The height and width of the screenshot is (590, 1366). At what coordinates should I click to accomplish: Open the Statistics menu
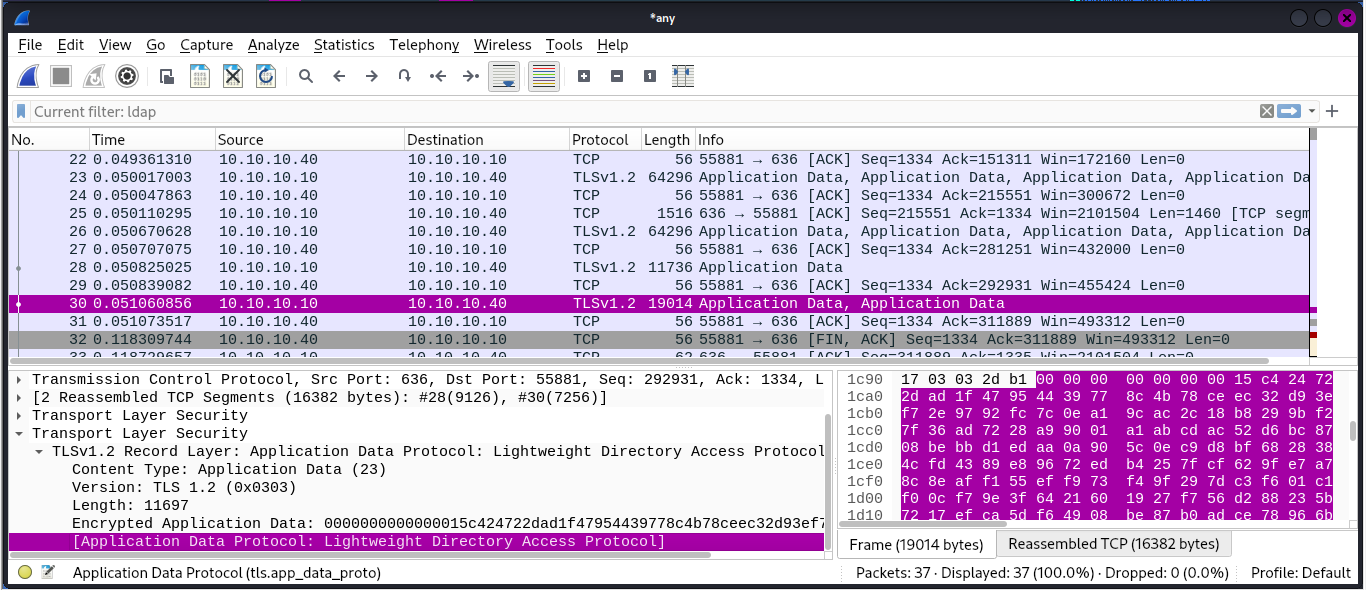(x=344, y=45)
